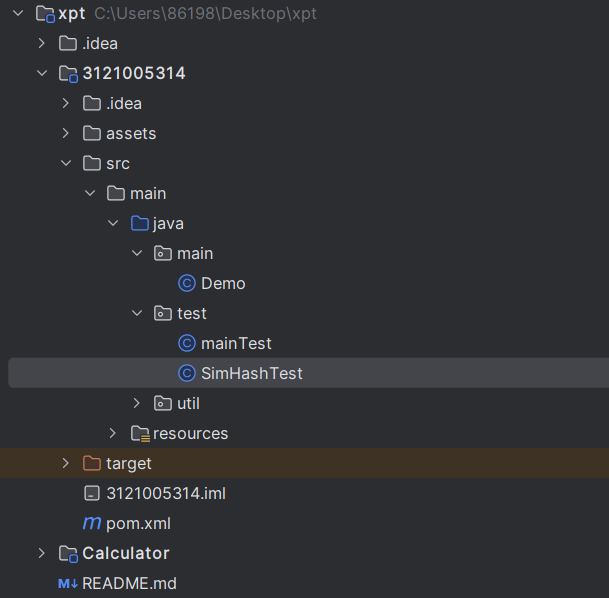Collapse the java source root chevron
Screen dimensions: 609x598
(113, 223)
